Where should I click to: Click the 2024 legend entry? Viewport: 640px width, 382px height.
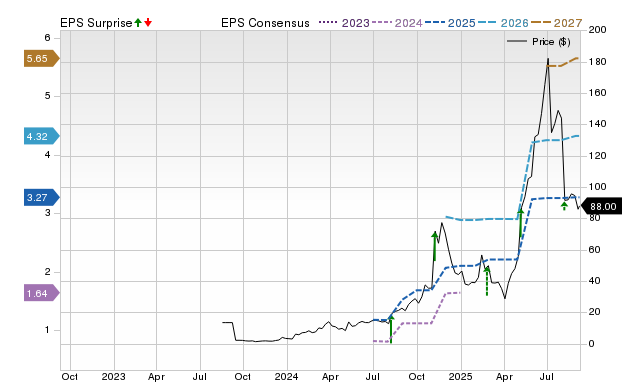(x=397, y=23)
